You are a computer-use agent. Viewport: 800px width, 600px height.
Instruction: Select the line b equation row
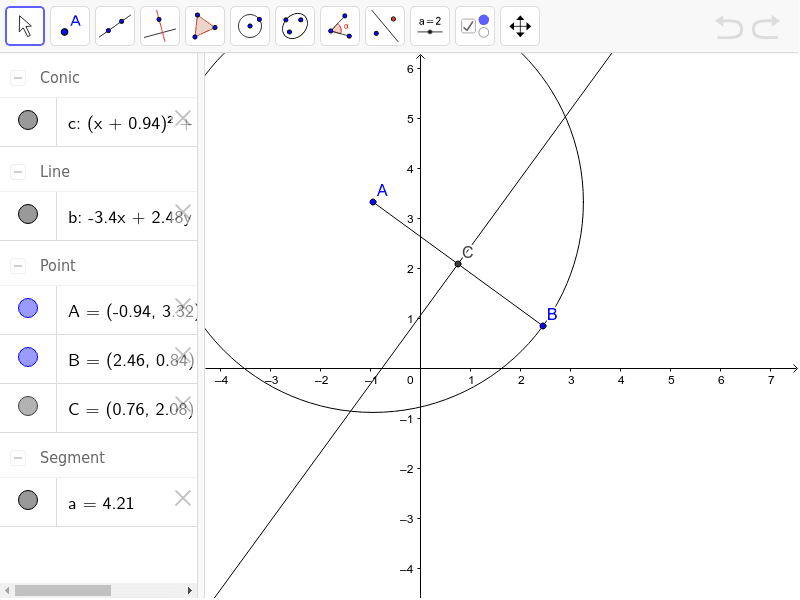pyautogui.click(x=98, y=216)
